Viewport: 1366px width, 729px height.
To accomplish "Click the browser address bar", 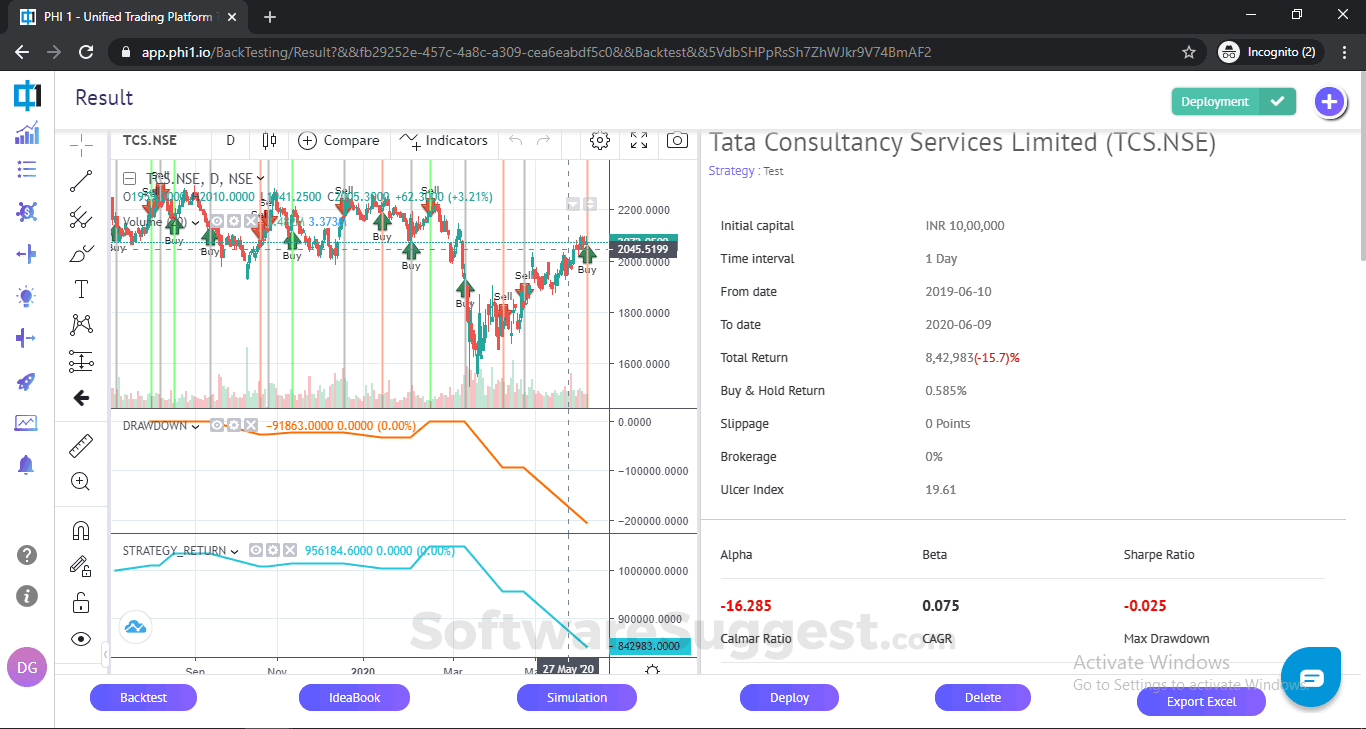I will 500,51.
